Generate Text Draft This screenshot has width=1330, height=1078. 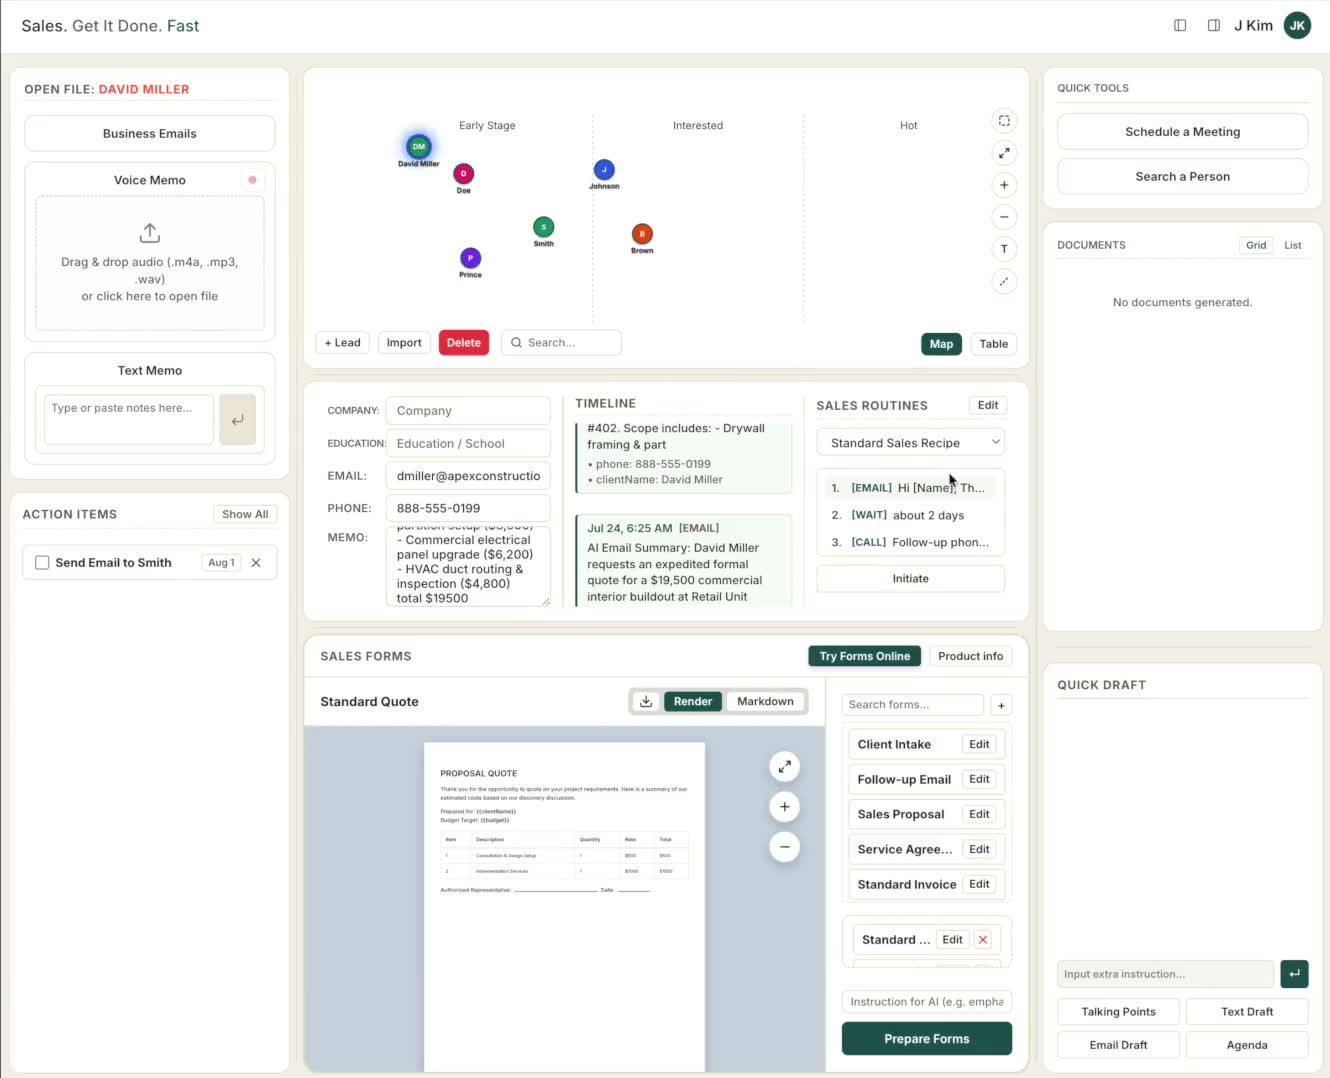(x=1247, y=1012)
